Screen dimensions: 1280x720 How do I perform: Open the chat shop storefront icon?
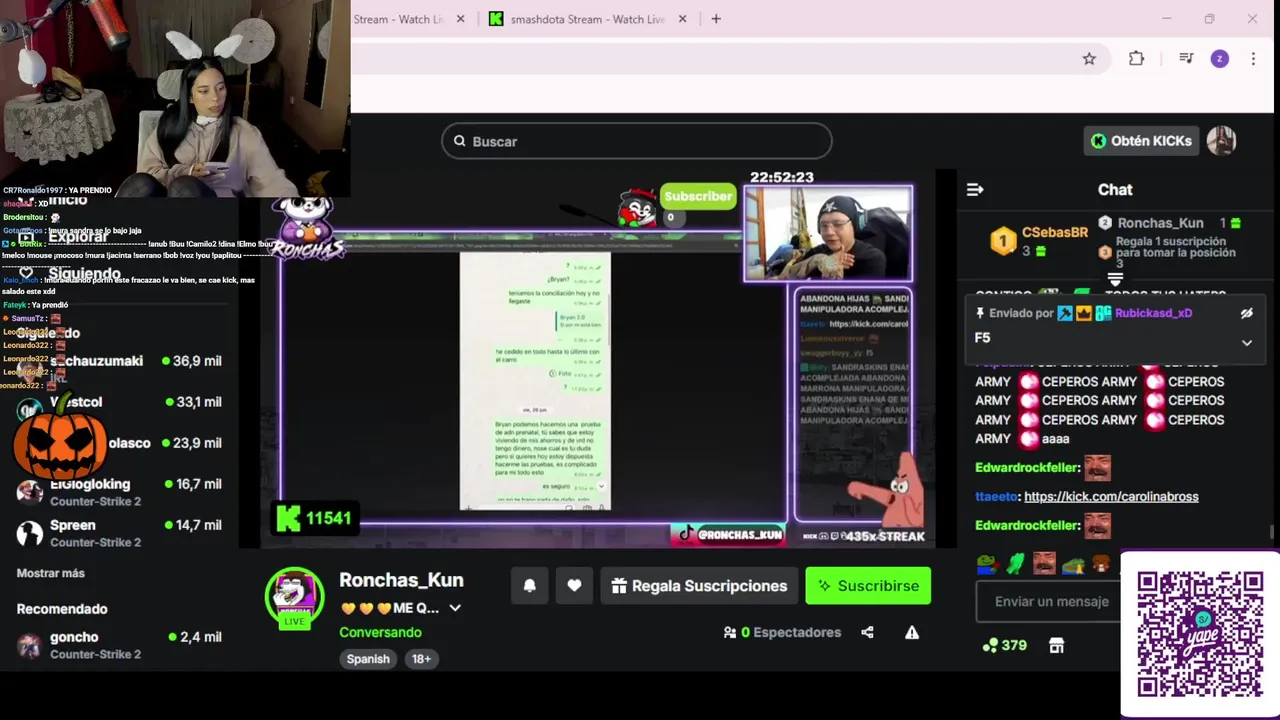(x=1056, y=646)
